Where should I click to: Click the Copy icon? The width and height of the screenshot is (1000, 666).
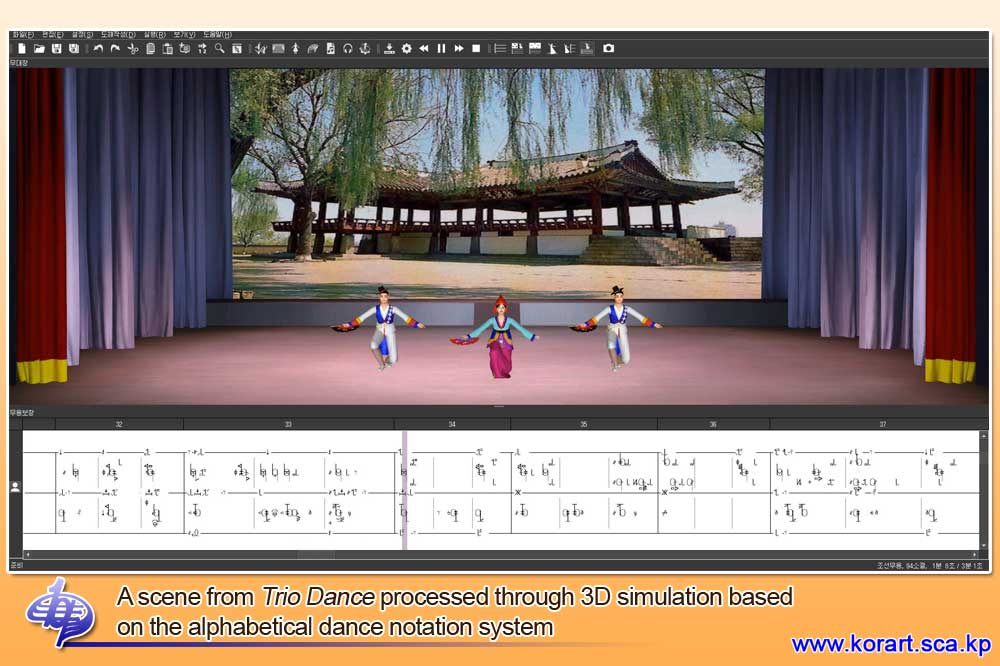pyautogui.click(x=151, y=48)
